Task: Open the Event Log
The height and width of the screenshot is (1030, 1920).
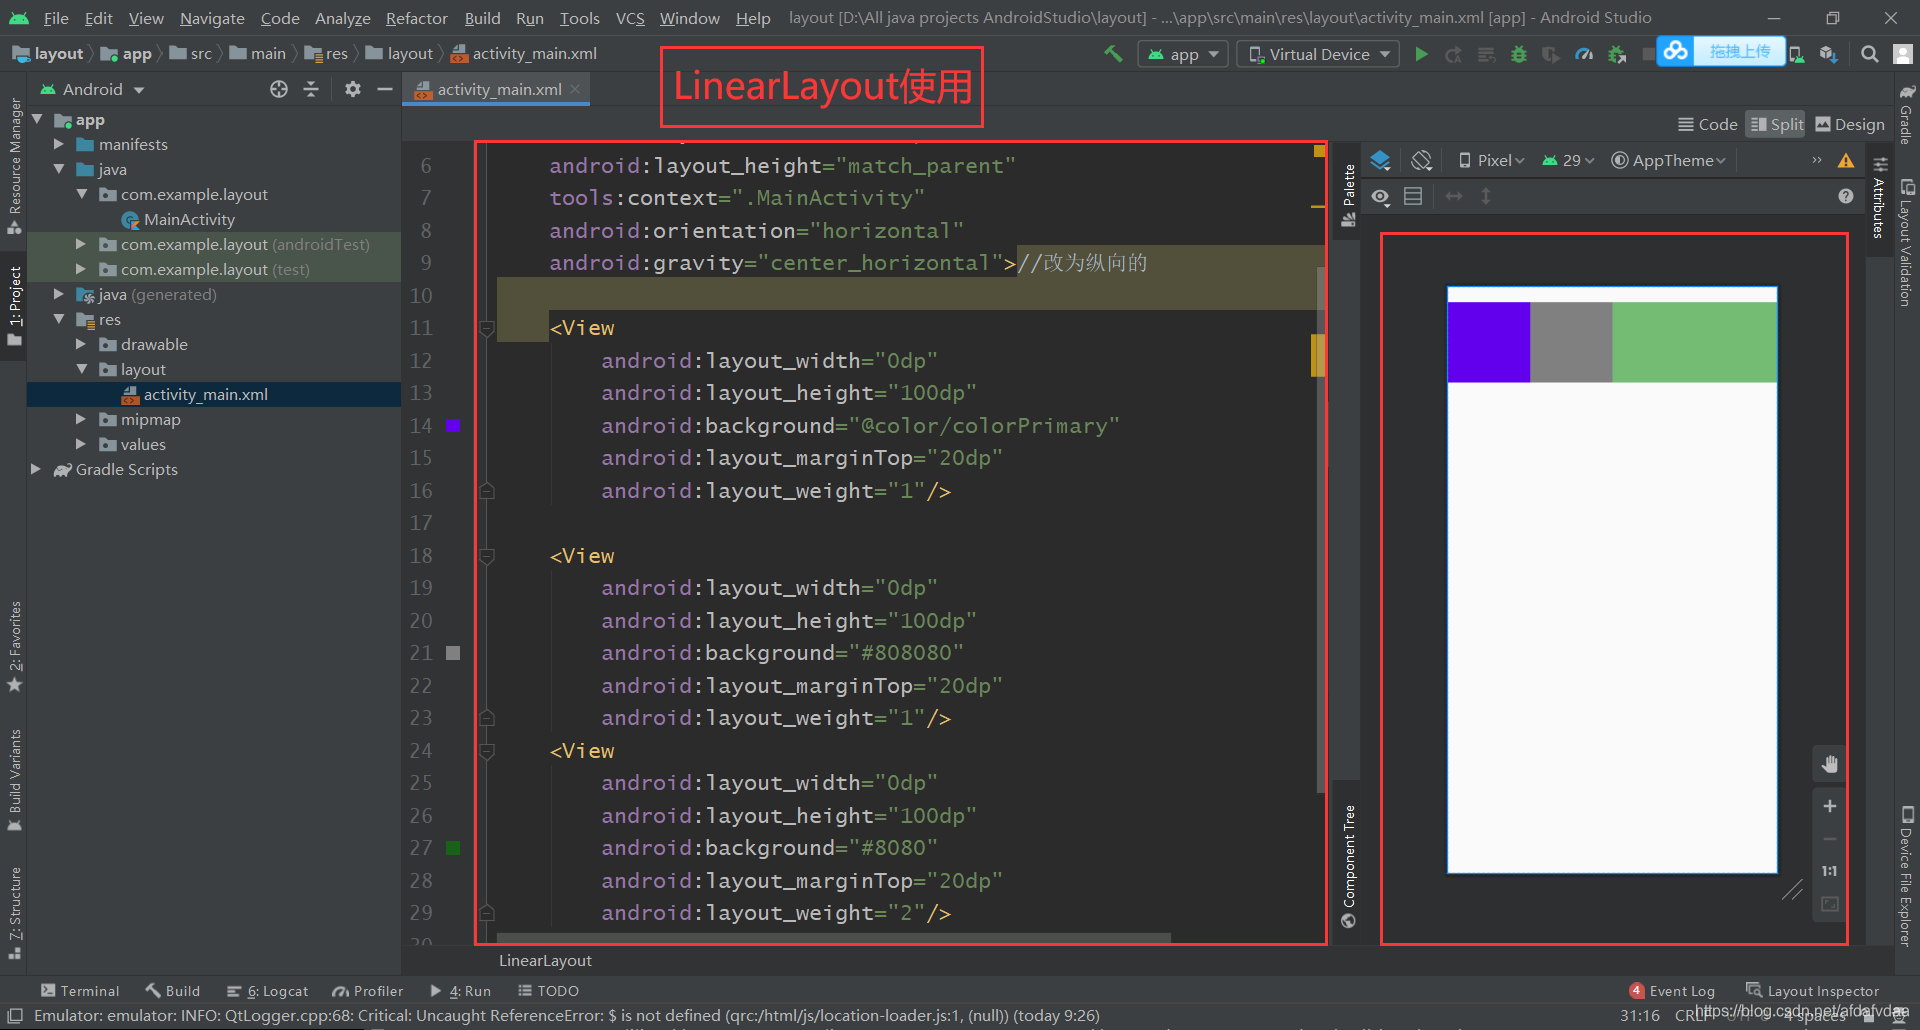Action: 1672,991
